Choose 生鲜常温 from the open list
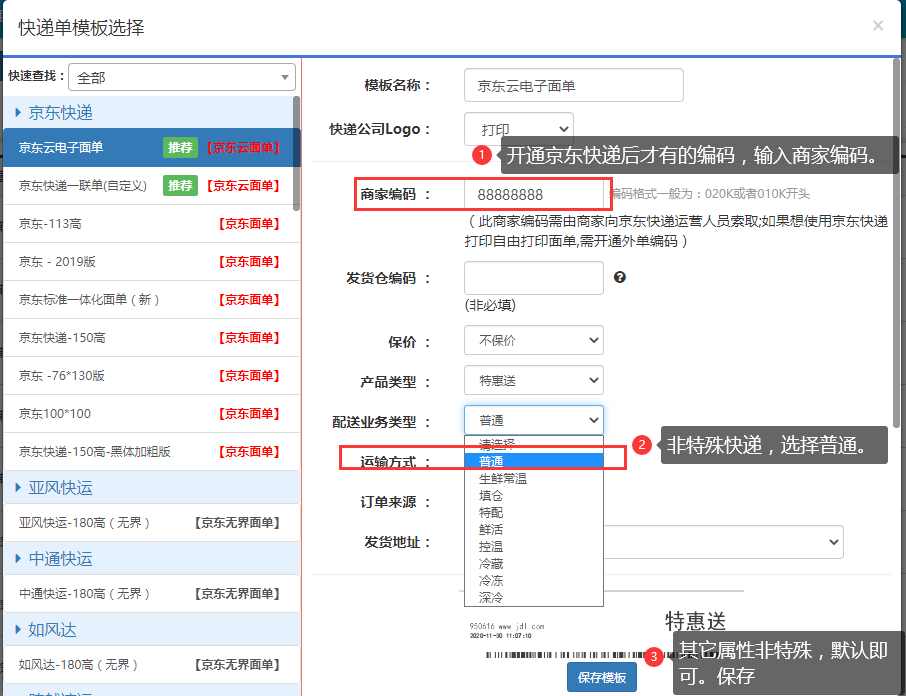The width and height of the screenshot is (906, 696). click(503, 479)
